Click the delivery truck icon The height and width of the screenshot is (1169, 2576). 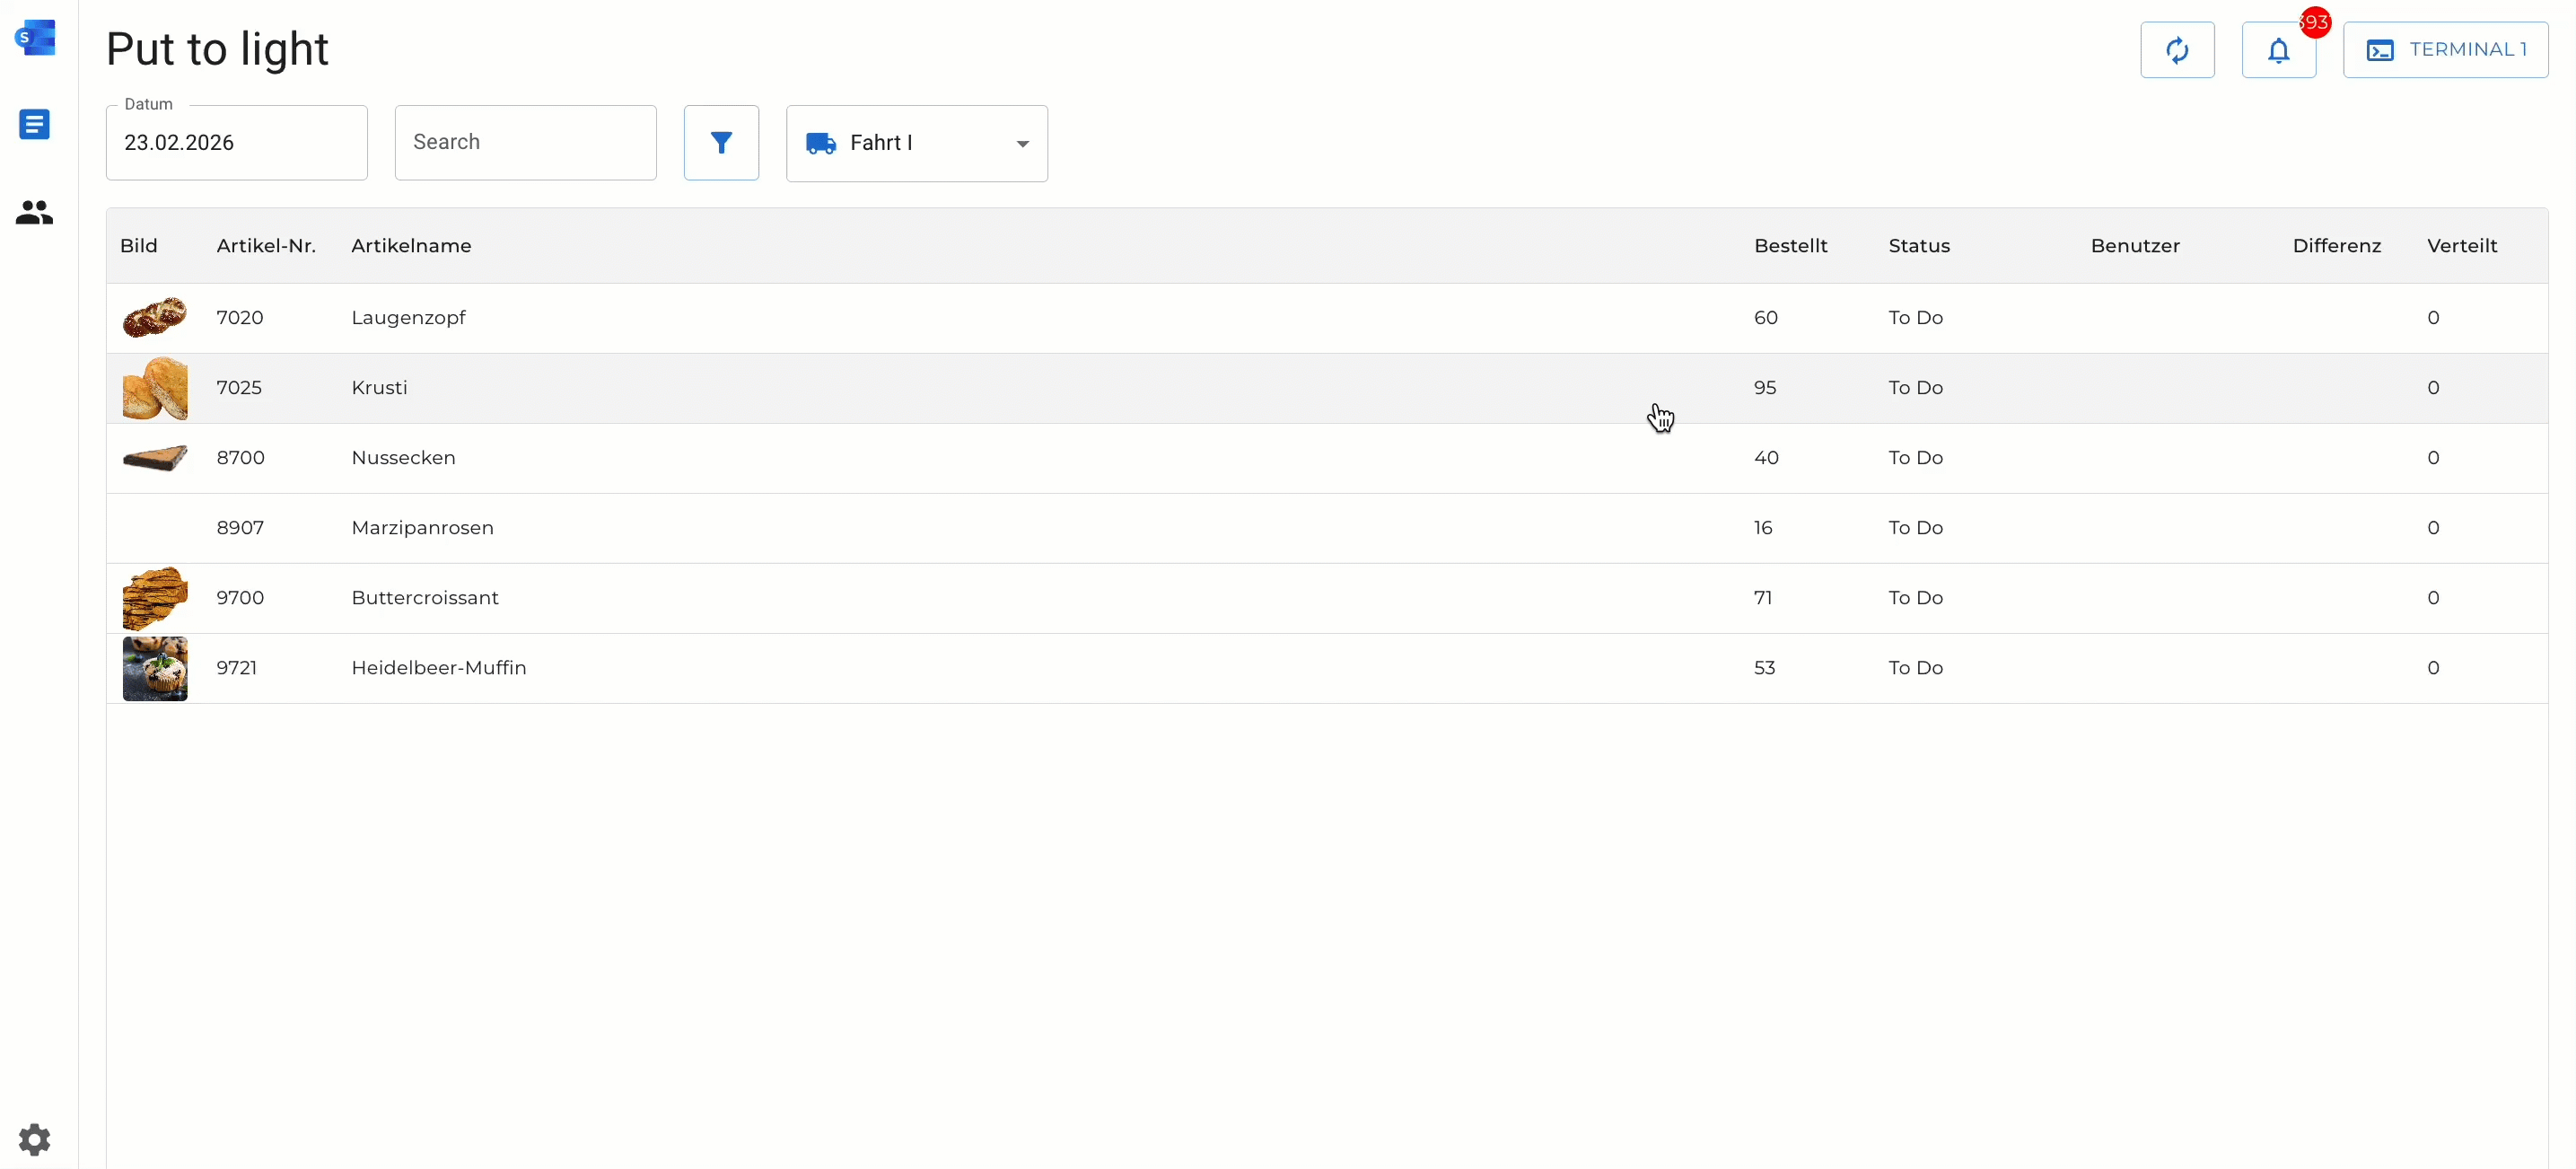(x=820, y=143)
